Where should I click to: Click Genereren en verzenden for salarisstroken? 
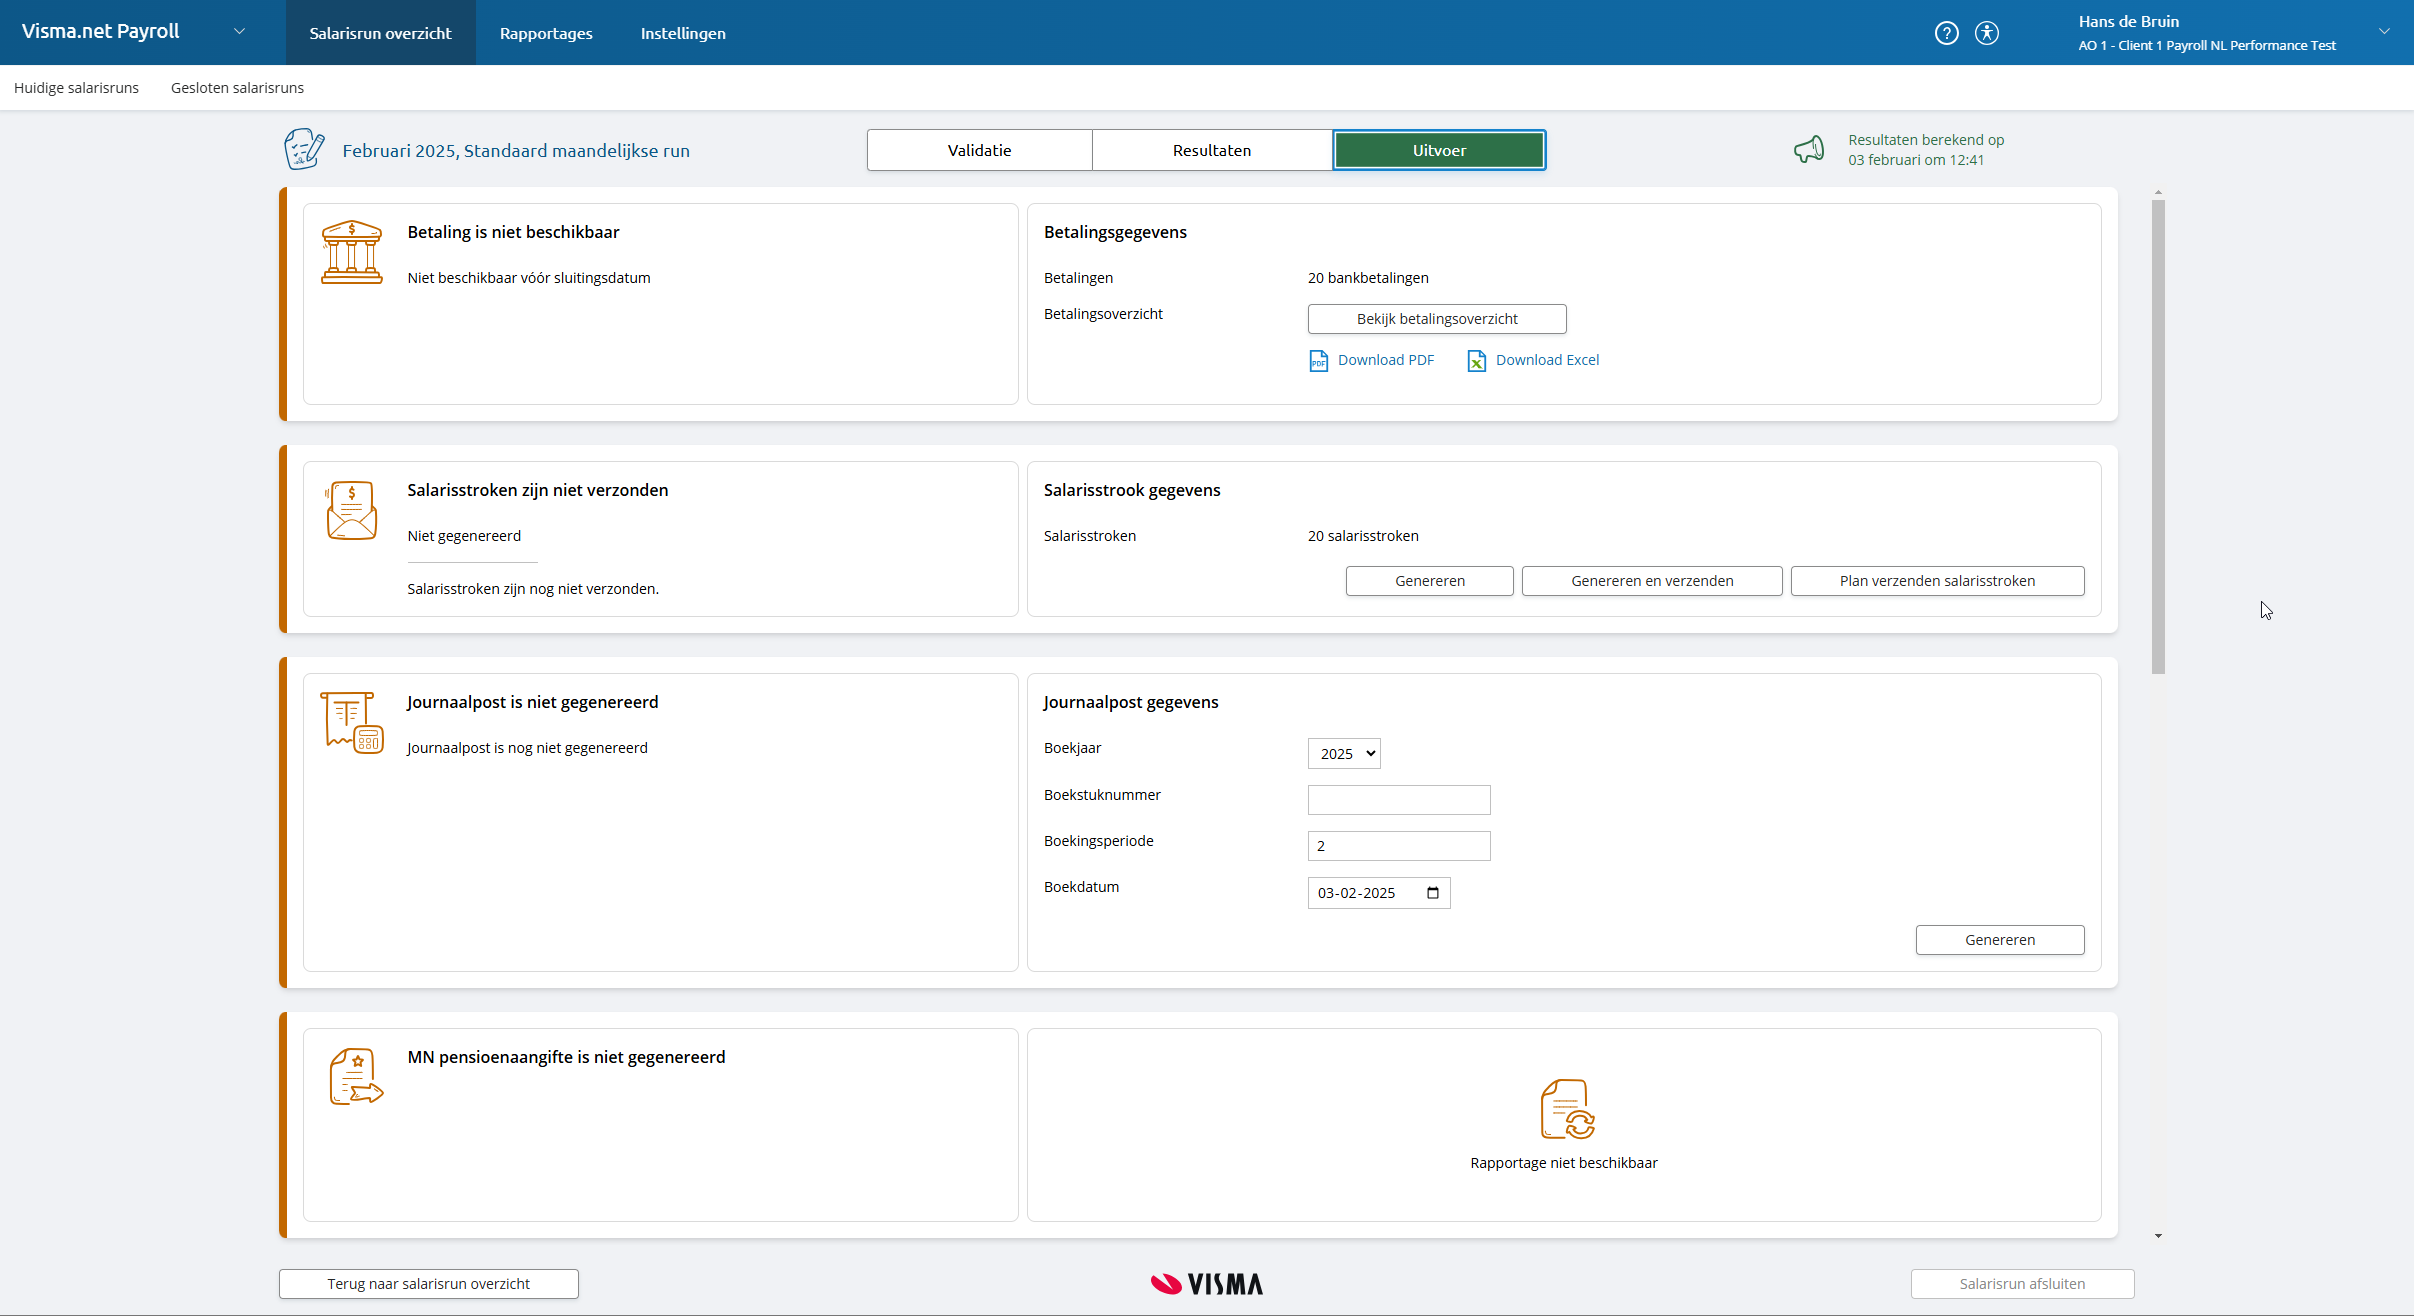point(1650,580)
